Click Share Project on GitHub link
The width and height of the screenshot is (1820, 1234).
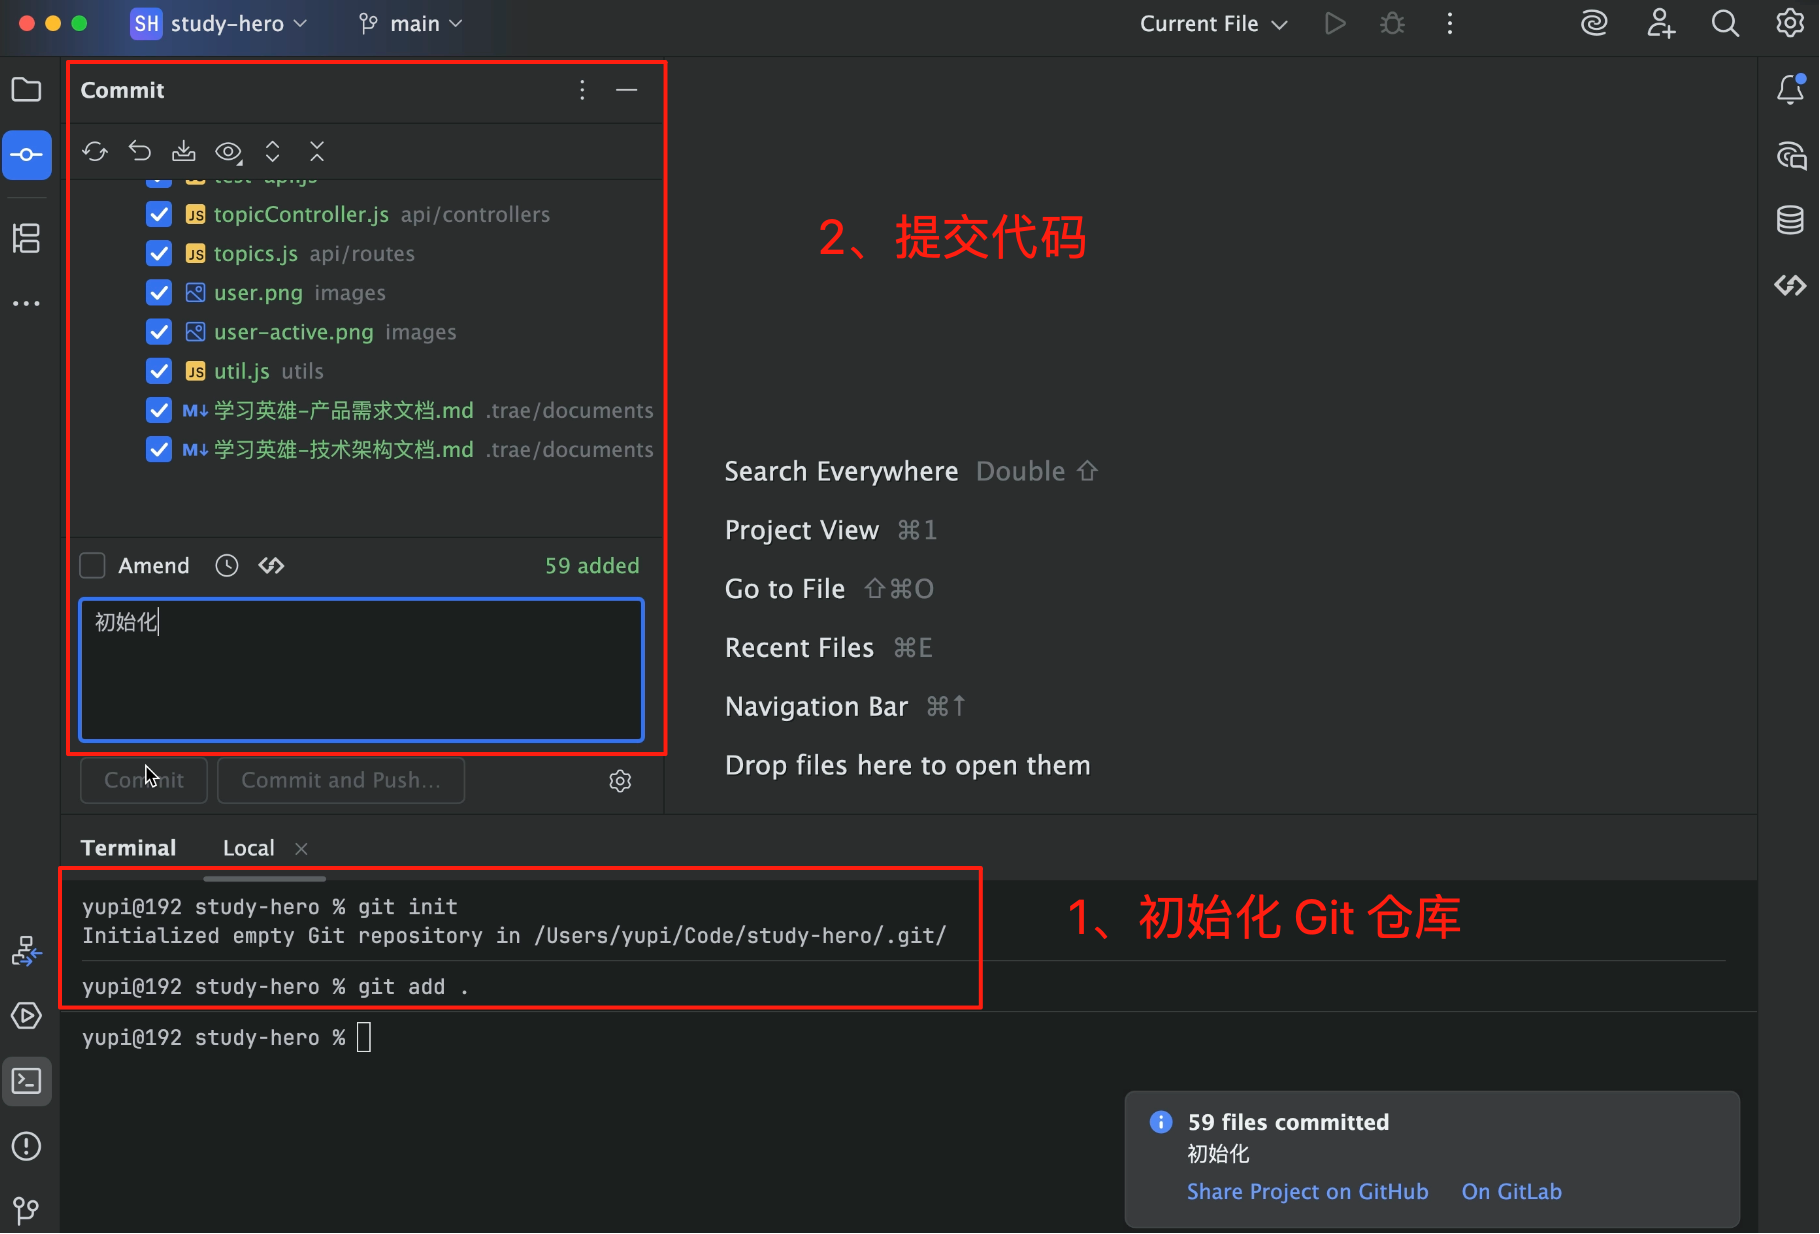tap(1307, 1192)
